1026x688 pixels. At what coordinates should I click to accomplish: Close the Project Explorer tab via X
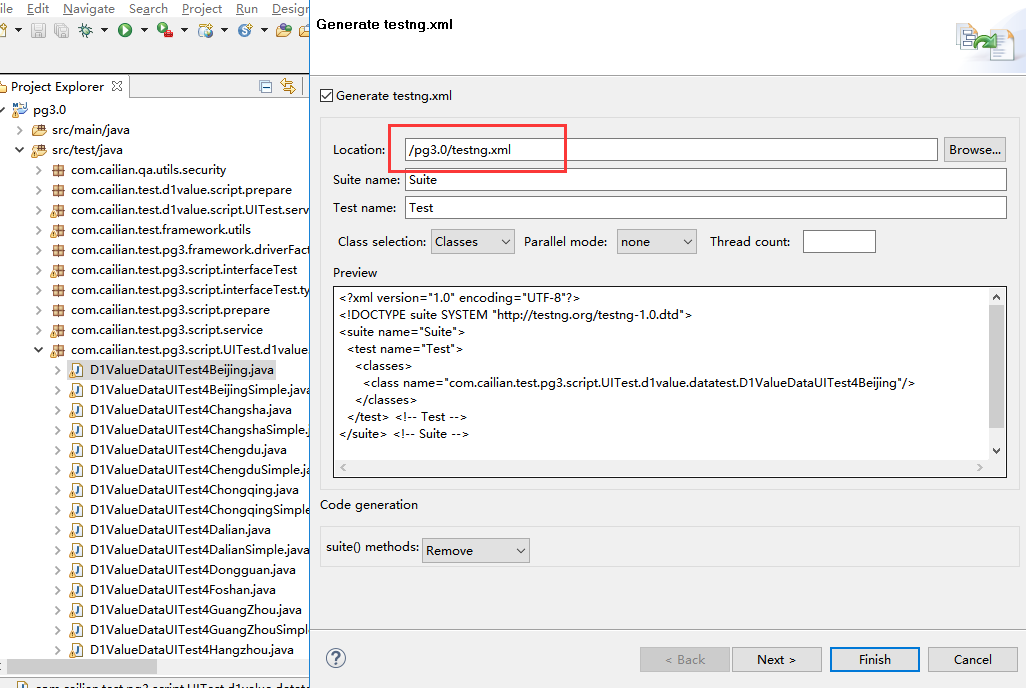coord(117,86)
